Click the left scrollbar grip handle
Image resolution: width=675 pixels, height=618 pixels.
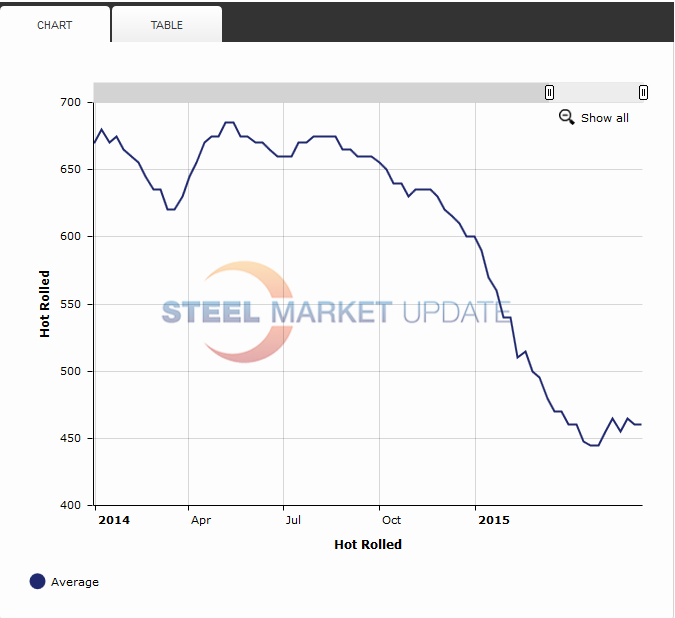tap(549, 92)
